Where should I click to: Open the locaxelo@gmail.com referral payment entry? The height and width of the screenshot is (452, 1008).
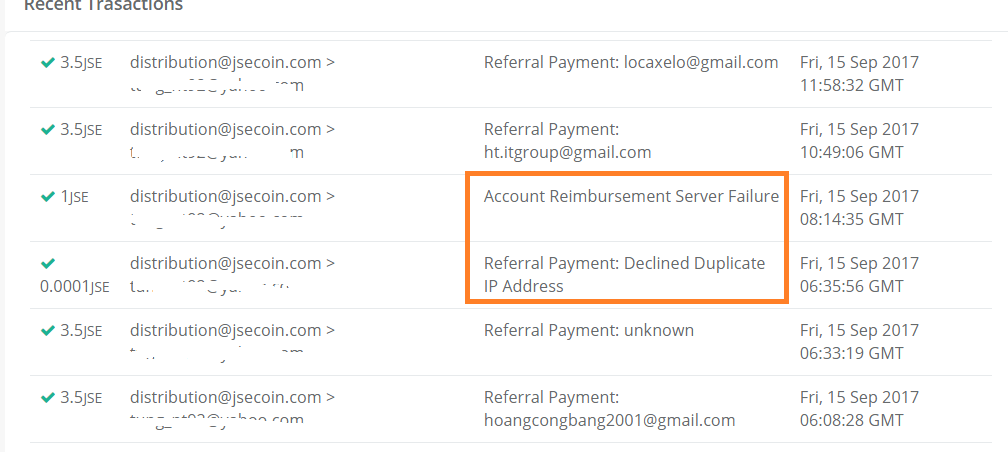pos(630,63)
